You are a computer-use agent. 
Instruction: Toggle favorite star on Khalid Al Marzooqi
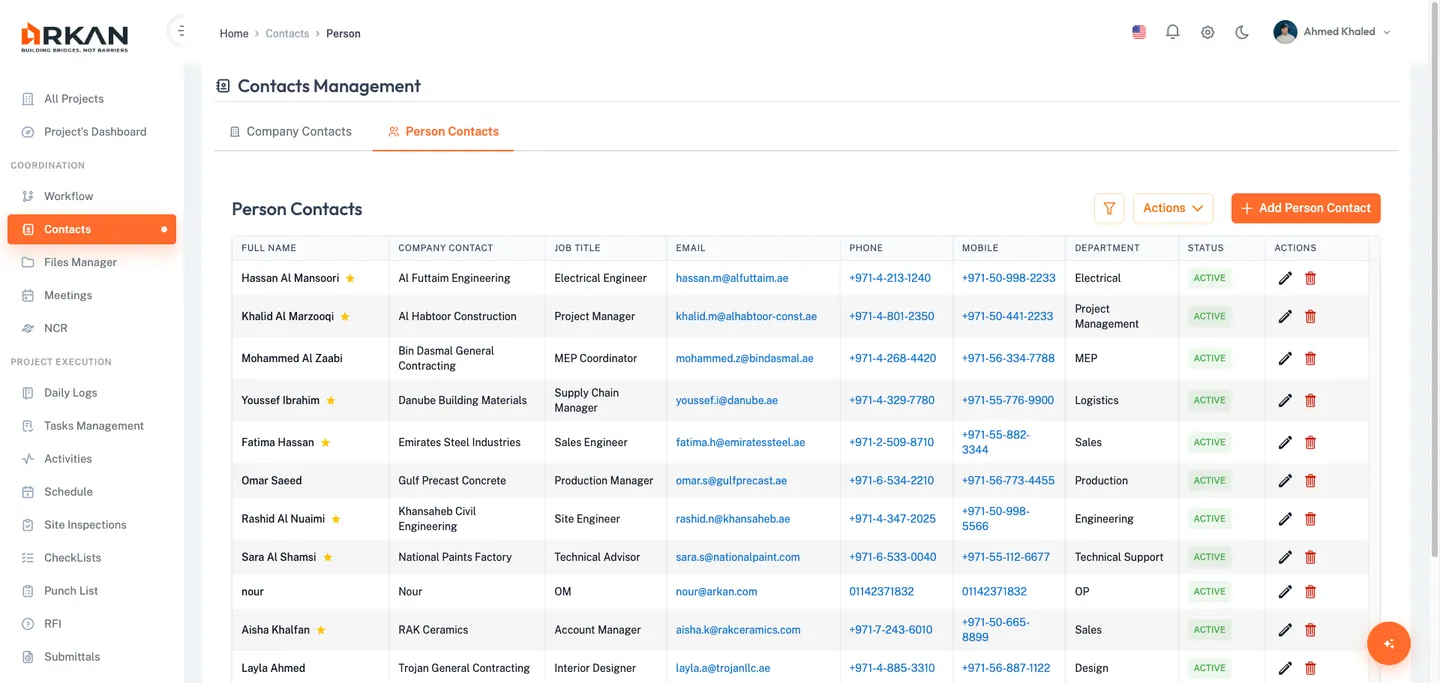coord(343,316)
